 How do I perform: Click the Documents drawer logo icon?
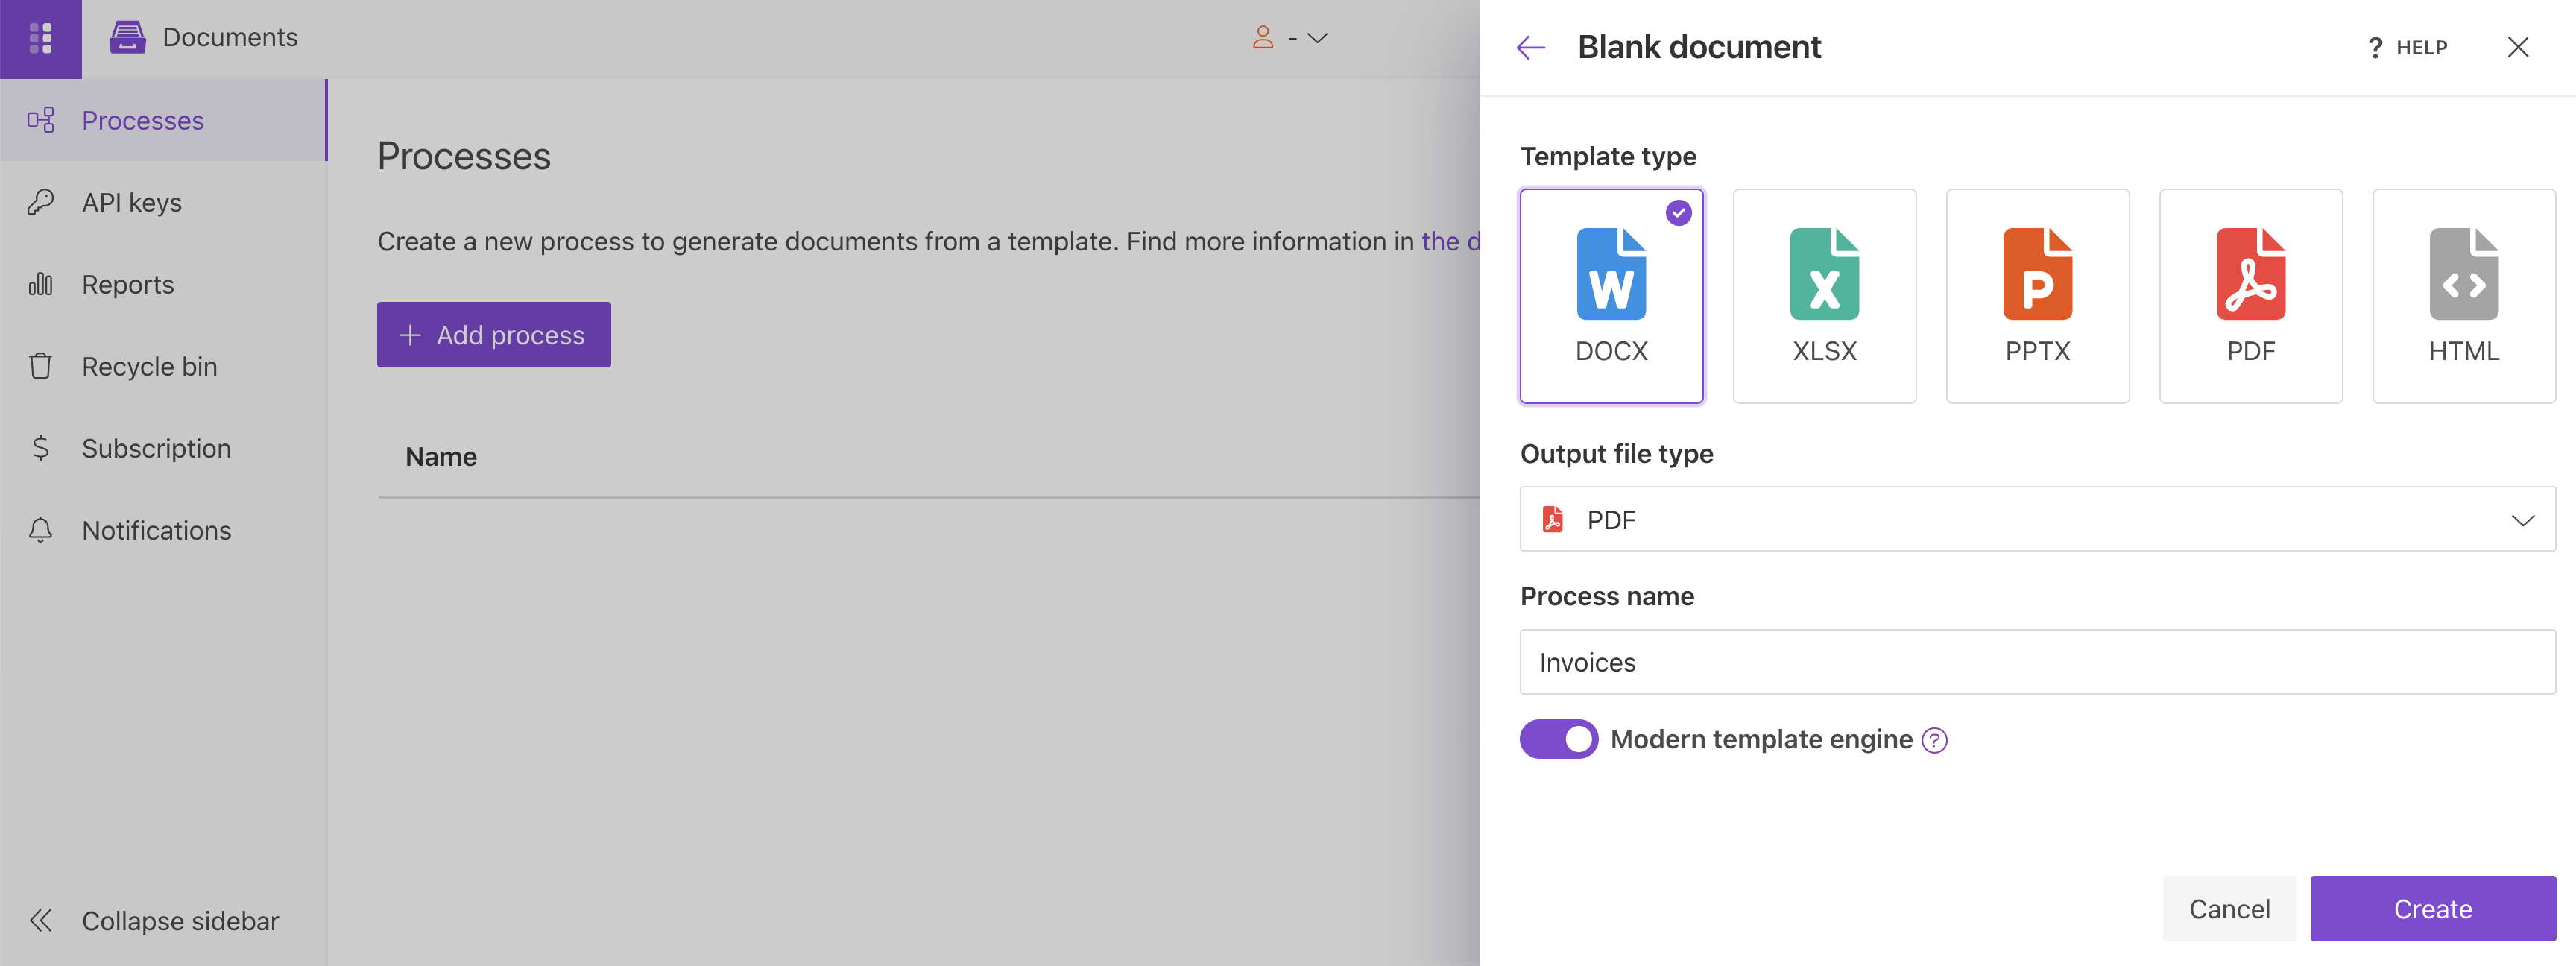pyautogui.click(x=127, y=38)
